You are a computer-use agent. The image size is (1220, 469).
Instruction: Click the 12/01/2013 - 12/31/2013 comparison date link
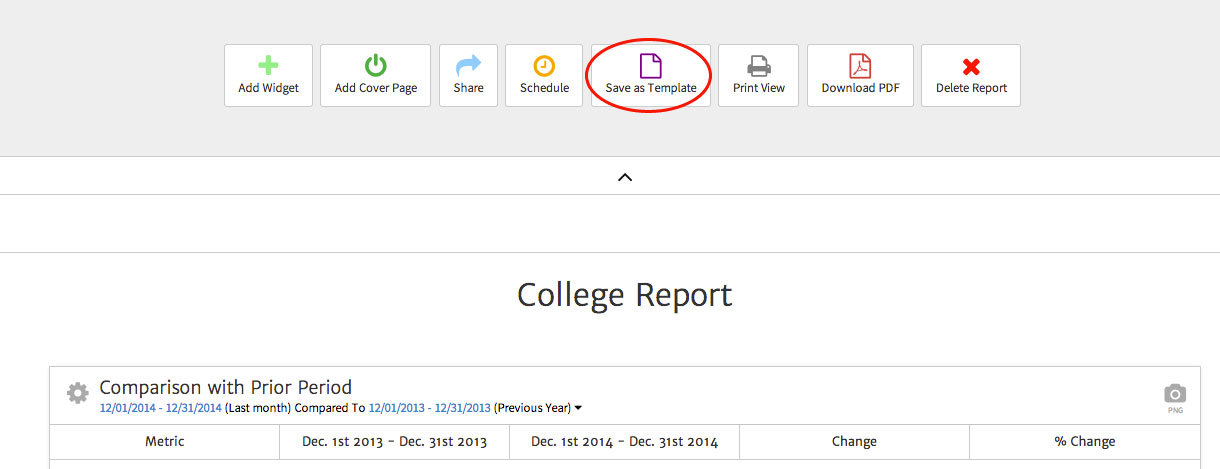[430, 408]
